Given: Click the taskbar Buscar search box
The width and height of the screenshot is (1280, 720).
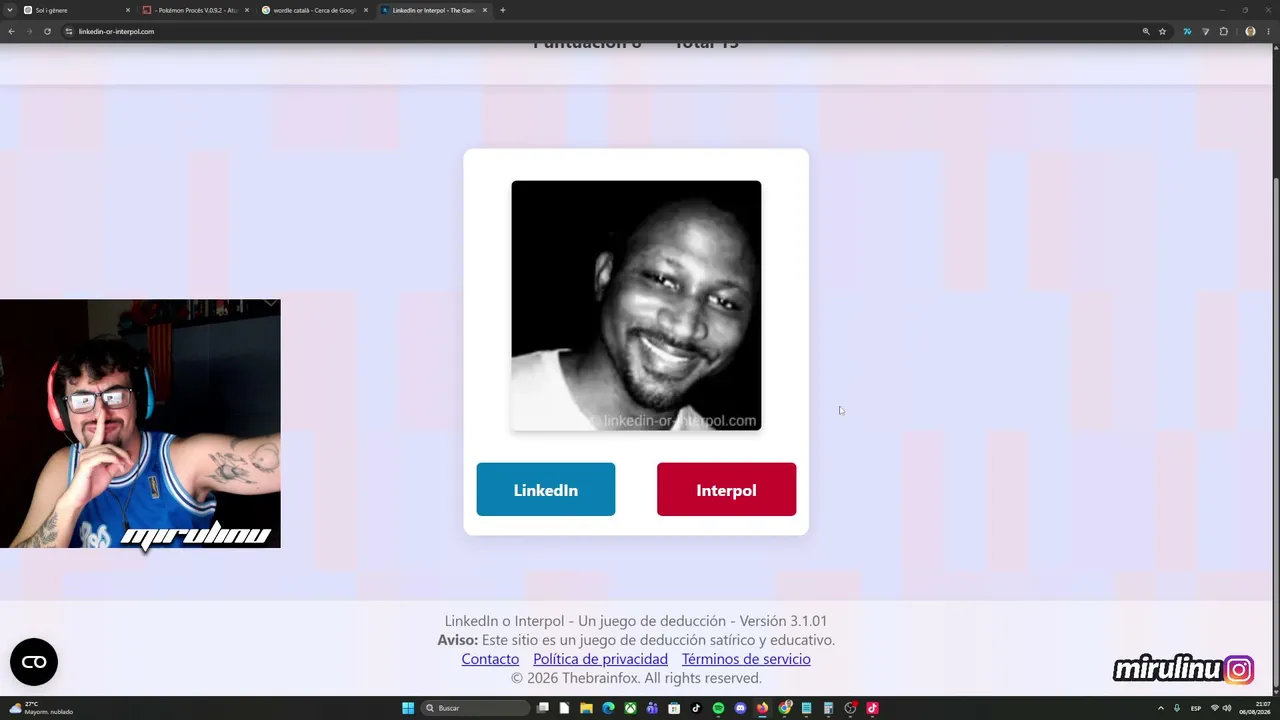Looking at the screenshot, I should 476,708.
